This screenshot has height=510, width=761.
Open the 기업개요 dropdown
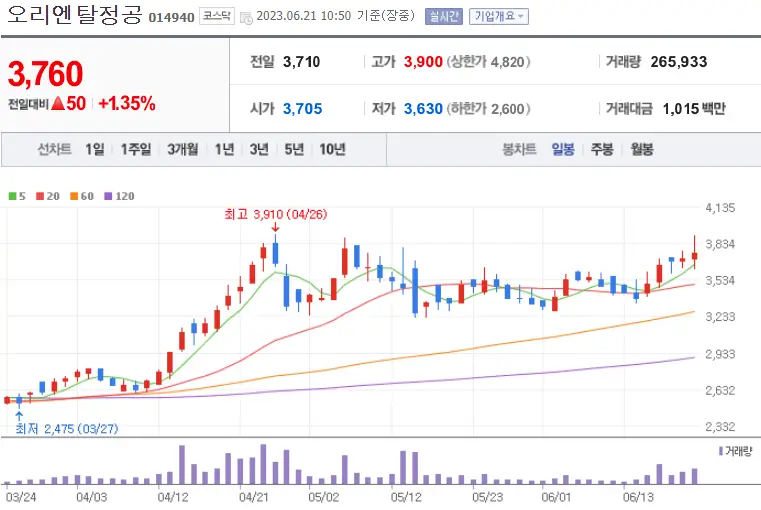click(499, 16)
